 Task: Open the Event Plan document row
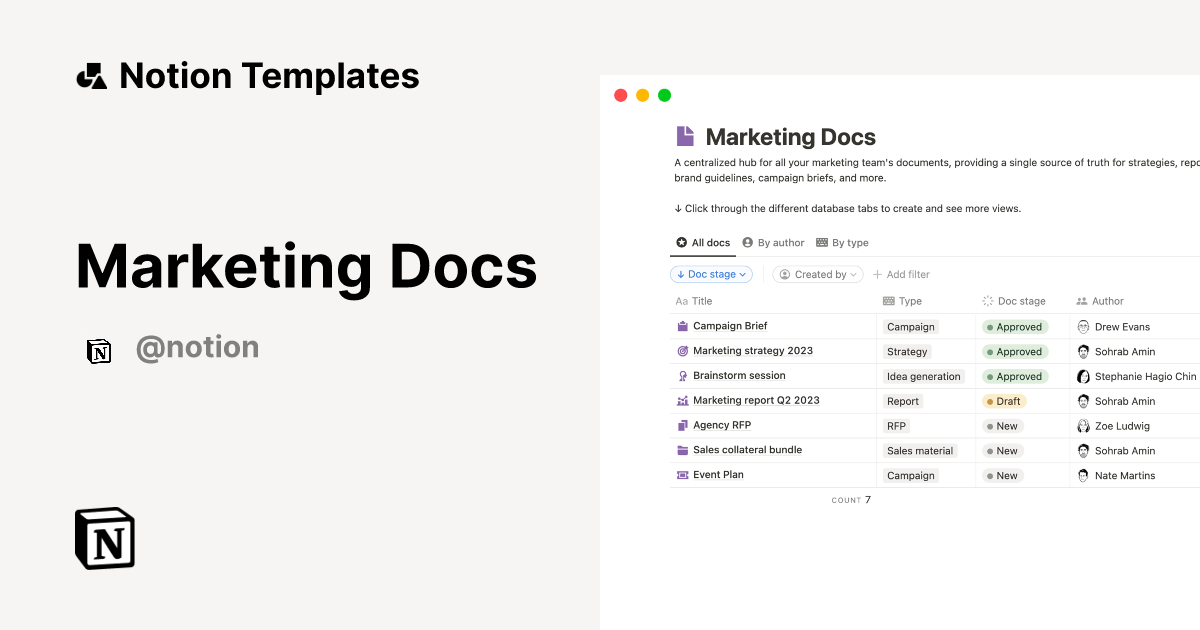720,474
